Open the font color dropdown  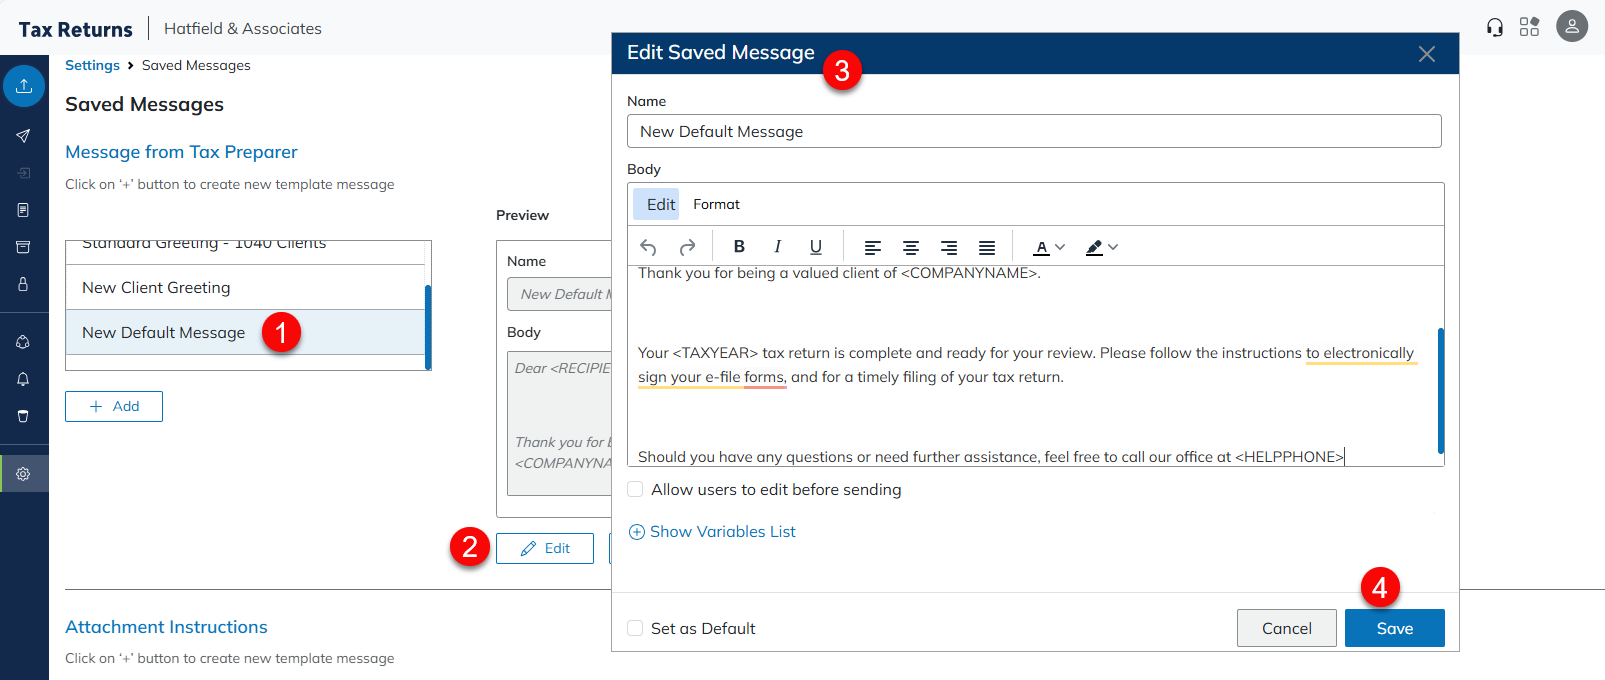[x=1049, y=247]
